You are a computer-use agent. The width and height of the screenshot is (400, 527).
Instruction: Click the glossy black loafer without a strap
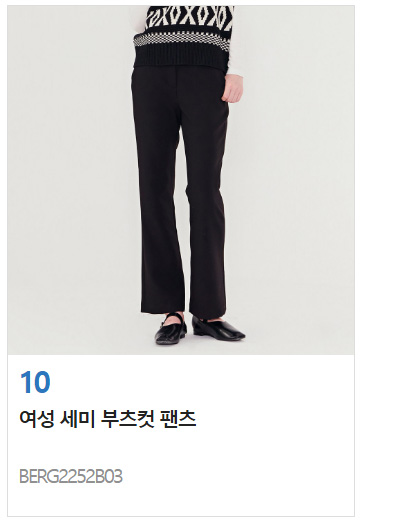pyautogui.click(x=218, y=328)
